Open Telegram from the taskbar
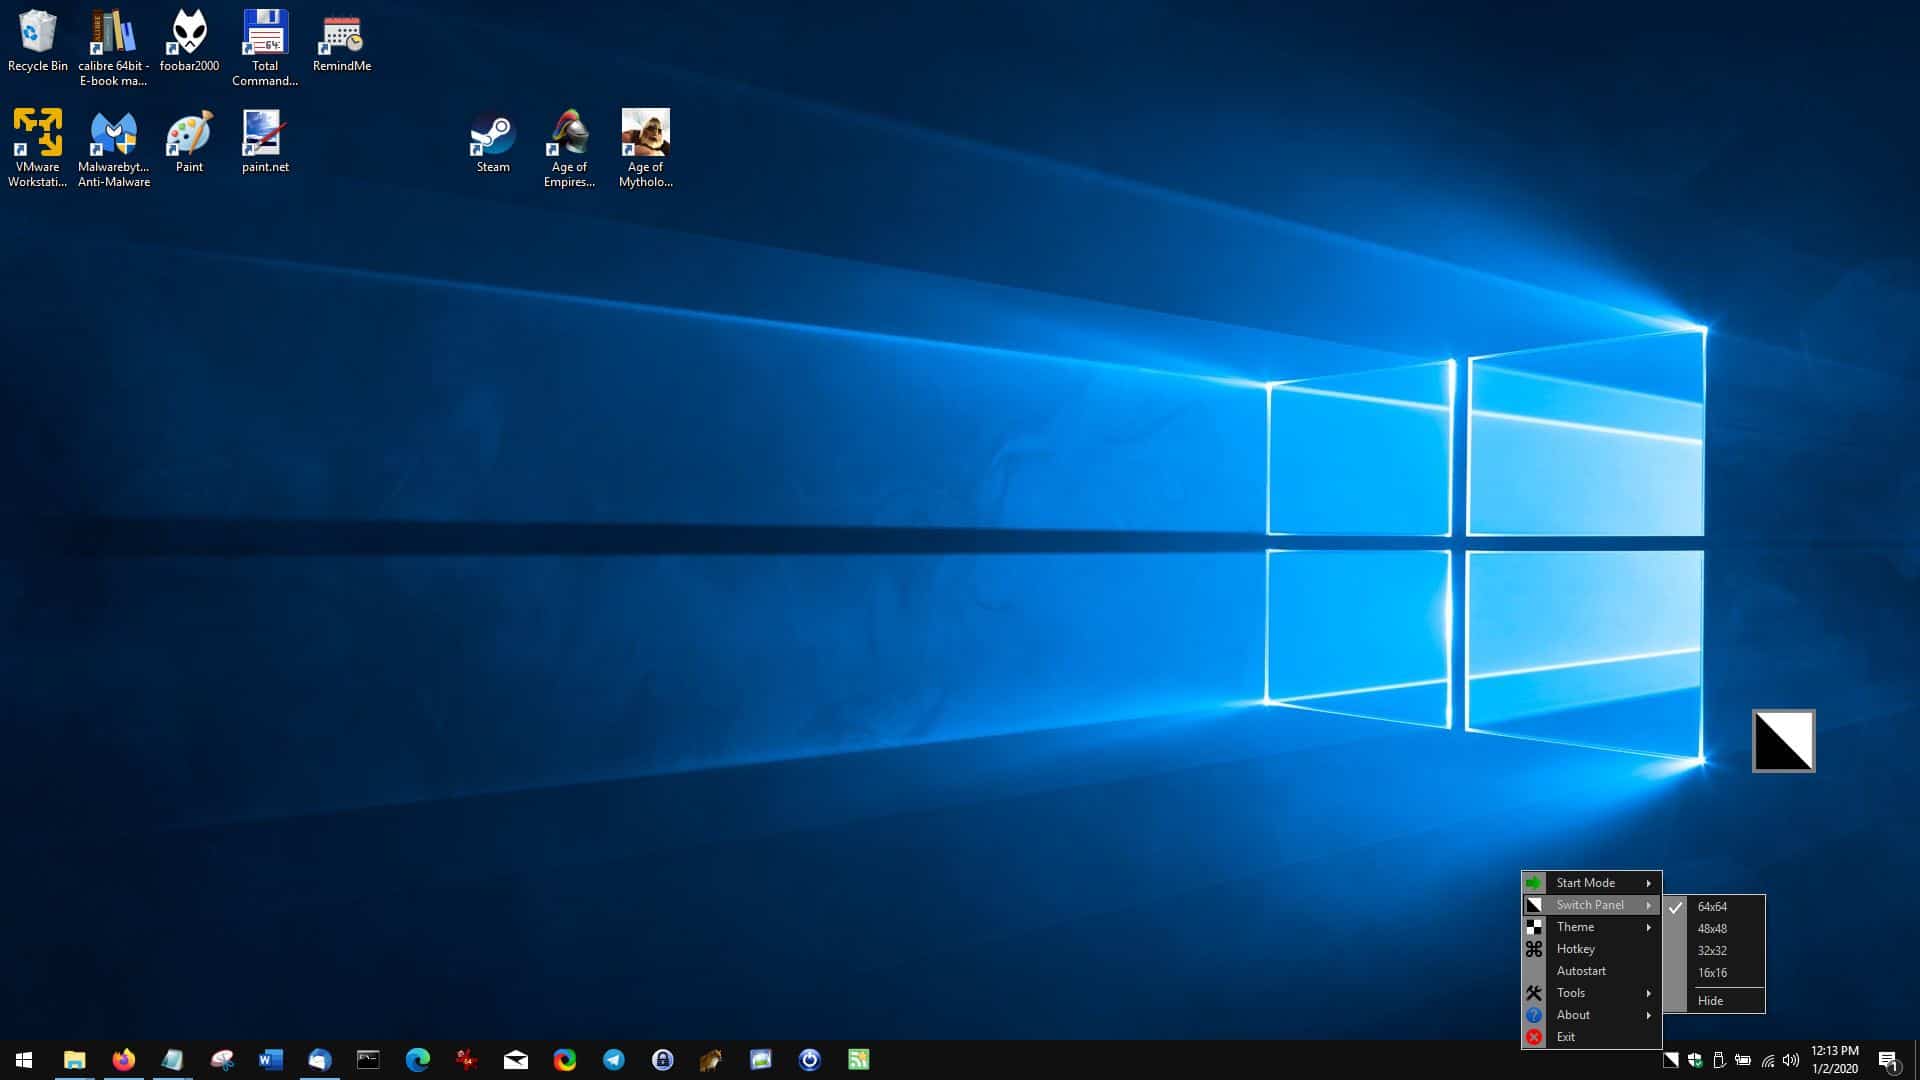Viewport: 1920px width, 1080px height. point(613,1060)
